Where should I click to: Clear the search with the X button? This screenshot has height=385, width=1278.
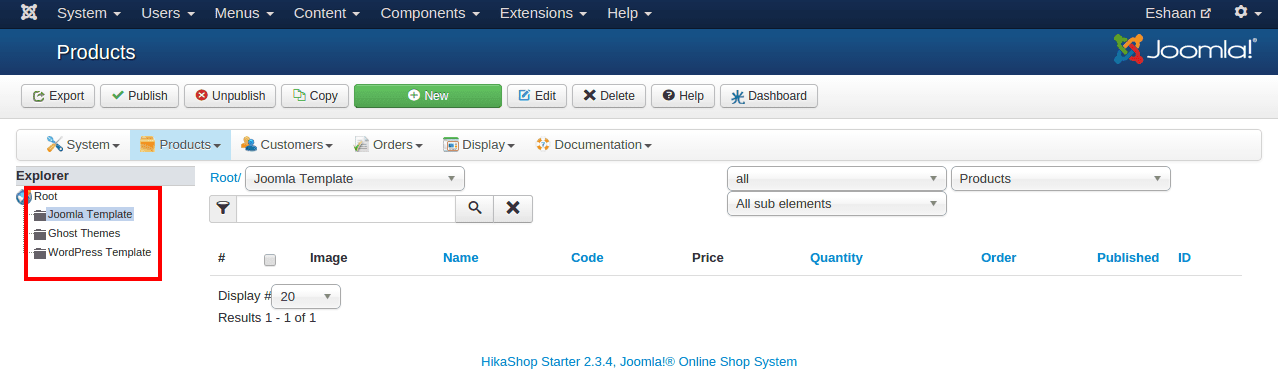pyautogui.click(x=513, y=208)
